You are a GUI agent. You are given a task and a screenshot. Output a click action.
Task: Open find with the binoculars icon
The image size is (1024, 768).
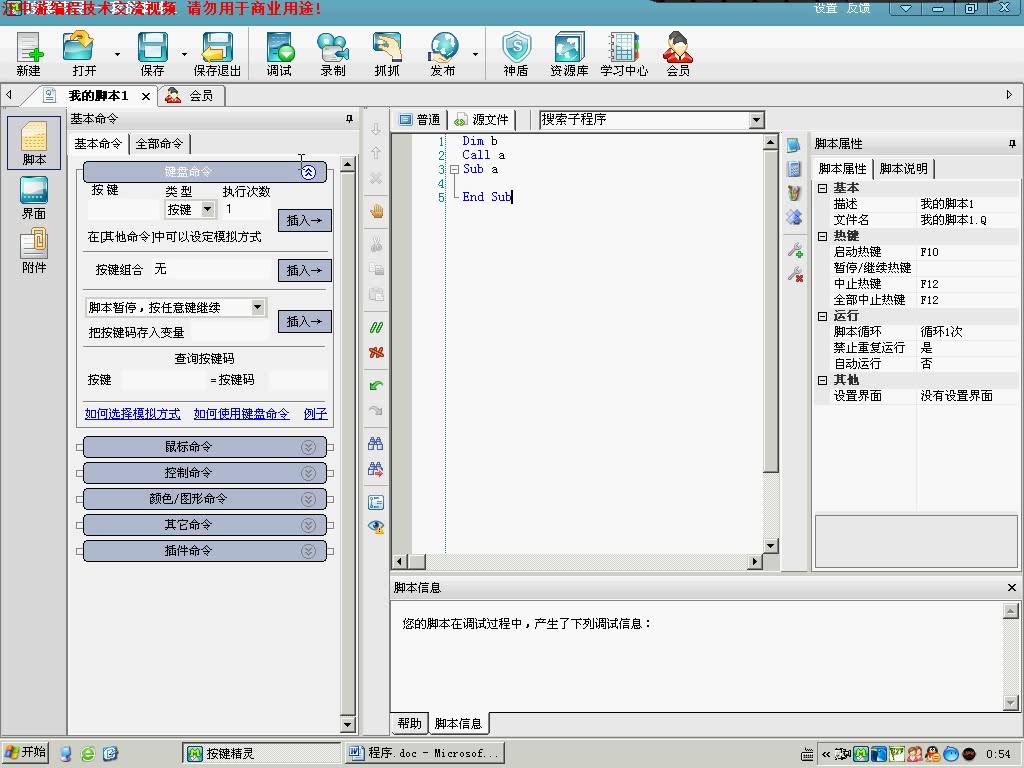[376, 443]
